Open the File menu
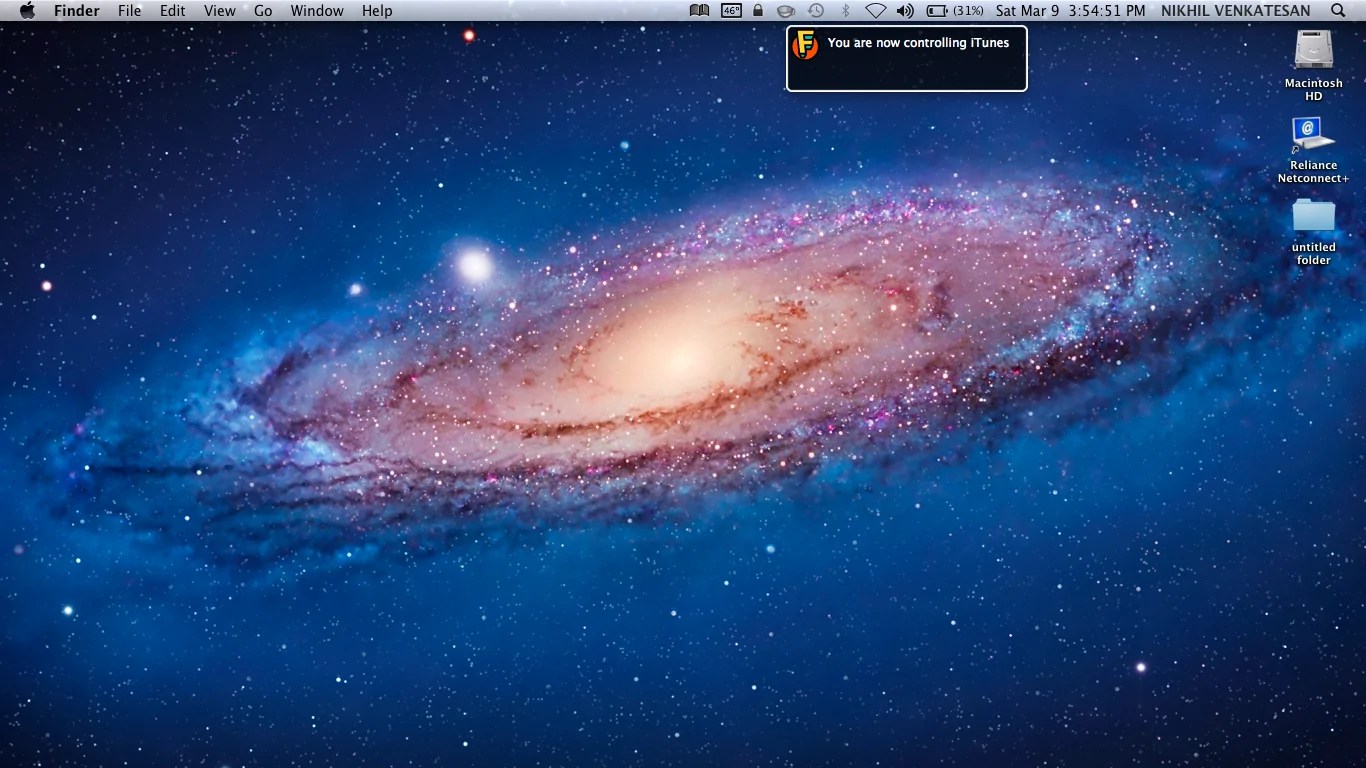 129,11
